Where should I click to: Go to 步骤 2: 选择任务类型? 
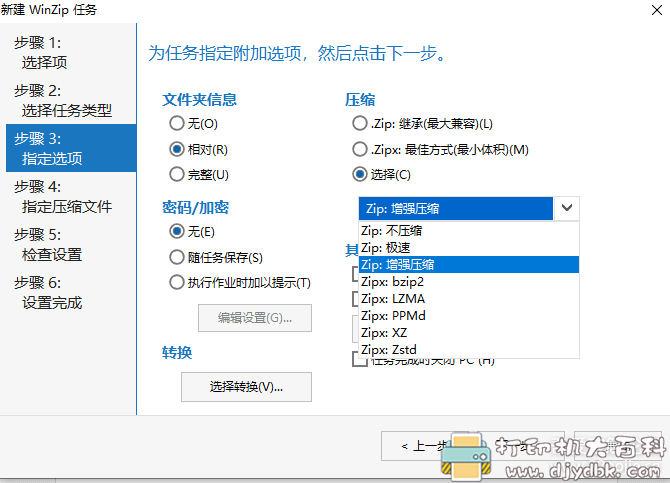point(71,100)
